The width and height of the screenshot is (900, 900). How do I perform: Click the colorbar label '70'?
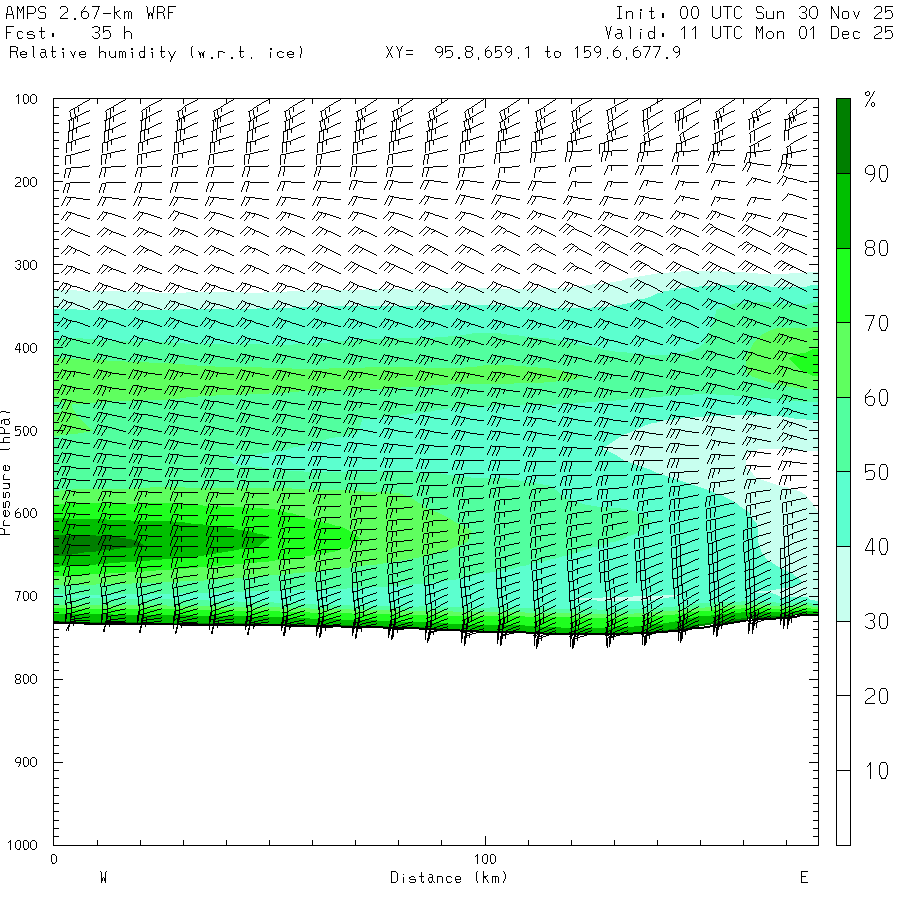coord(876,323)
